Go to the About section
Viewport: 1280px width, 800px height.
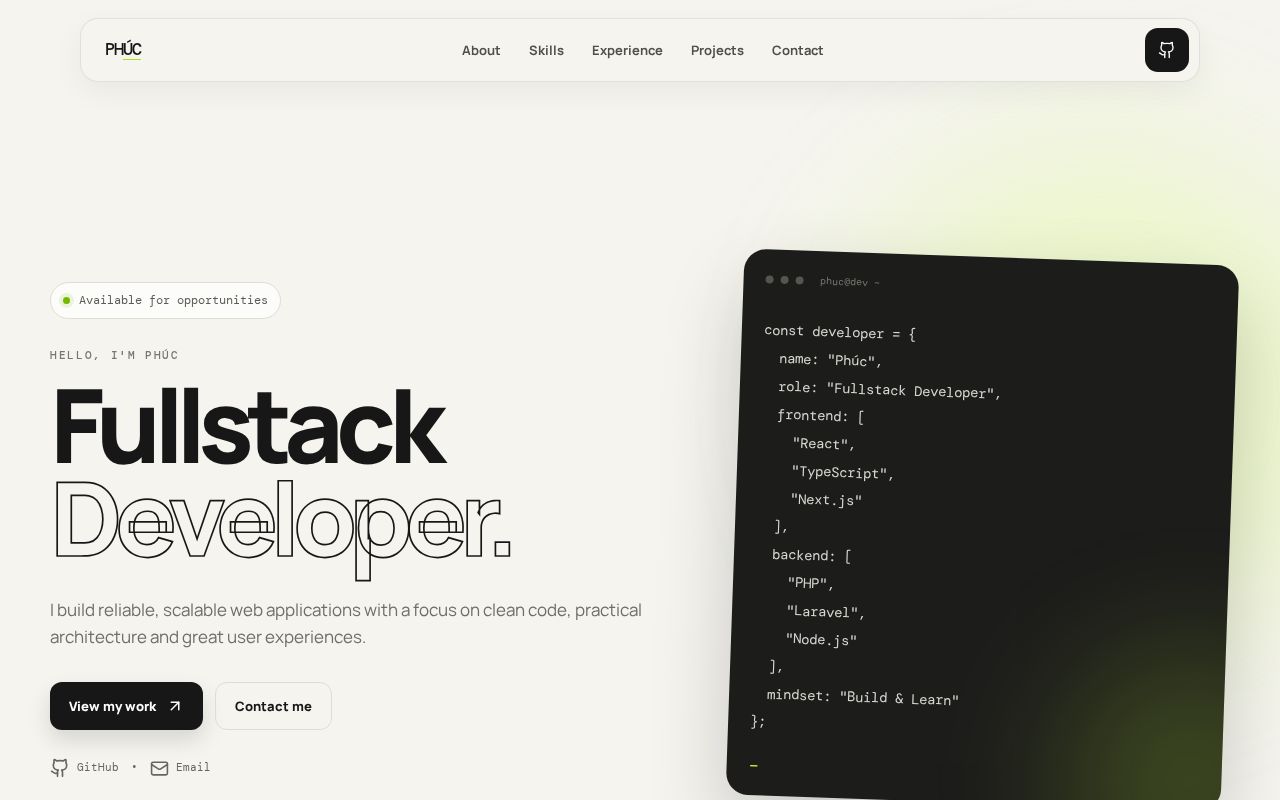[481, 50]
